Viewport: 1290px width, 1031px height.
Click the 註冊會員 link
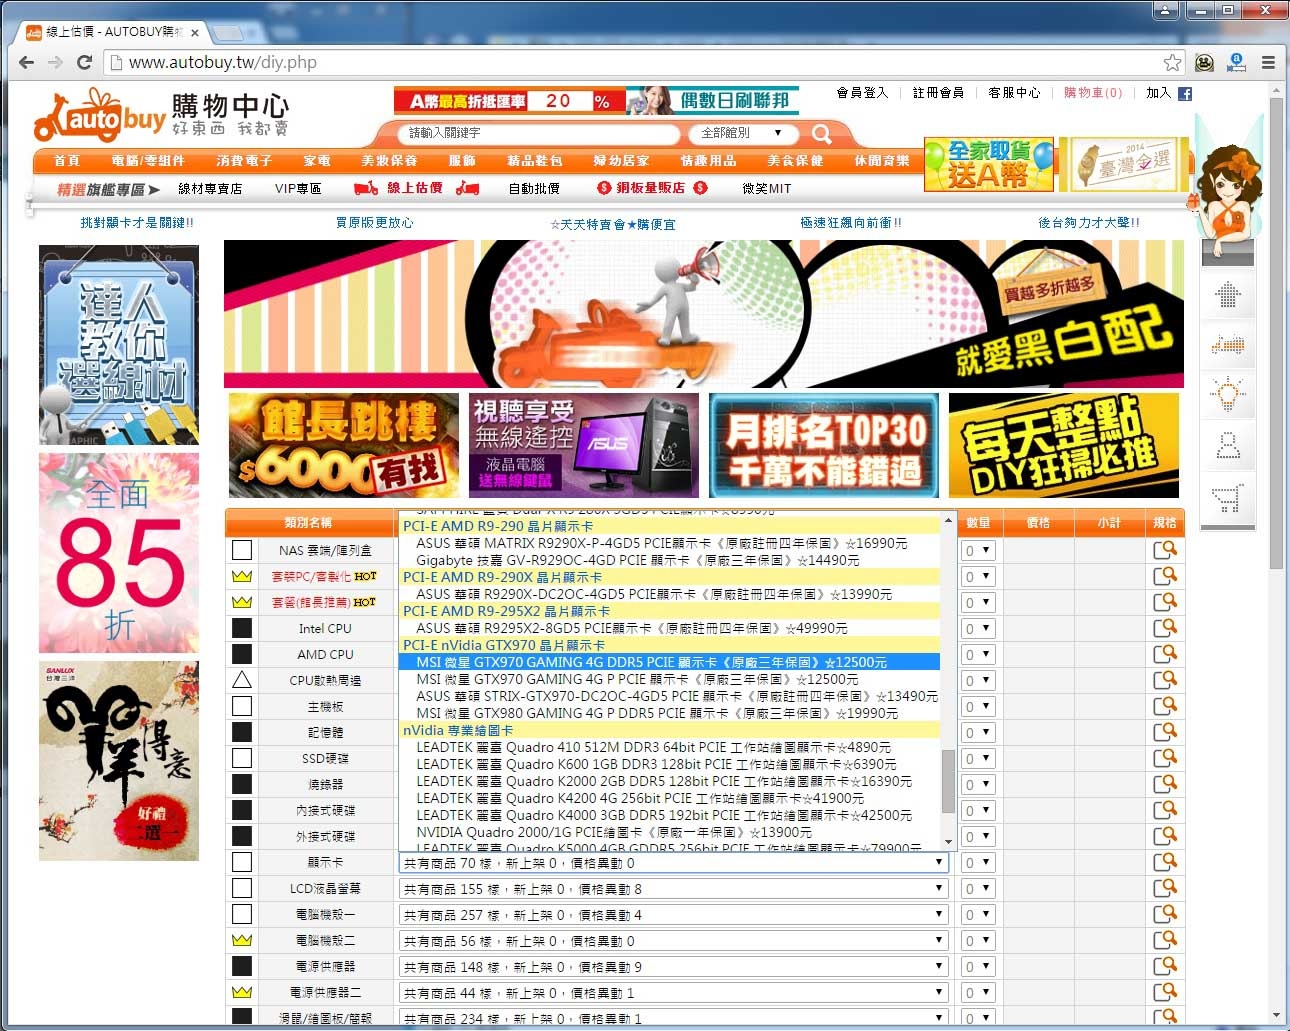click(938, 93)
